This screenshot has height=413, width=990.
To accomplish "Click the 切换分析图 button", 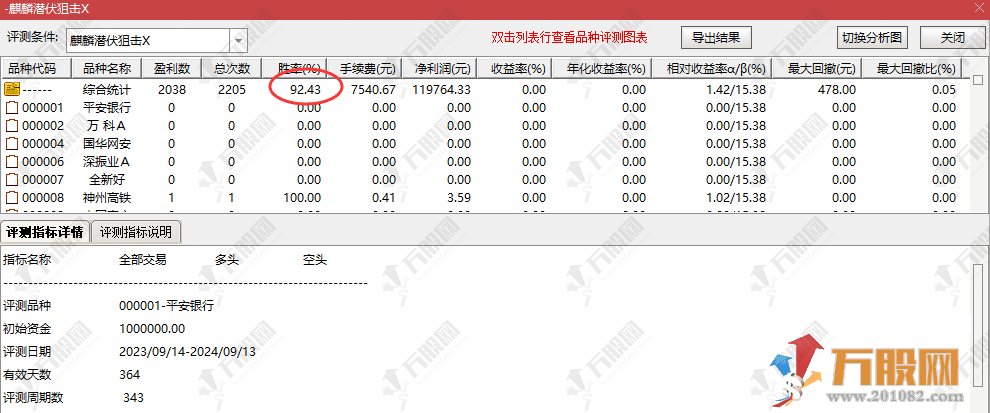I will (x=872, y=39).
